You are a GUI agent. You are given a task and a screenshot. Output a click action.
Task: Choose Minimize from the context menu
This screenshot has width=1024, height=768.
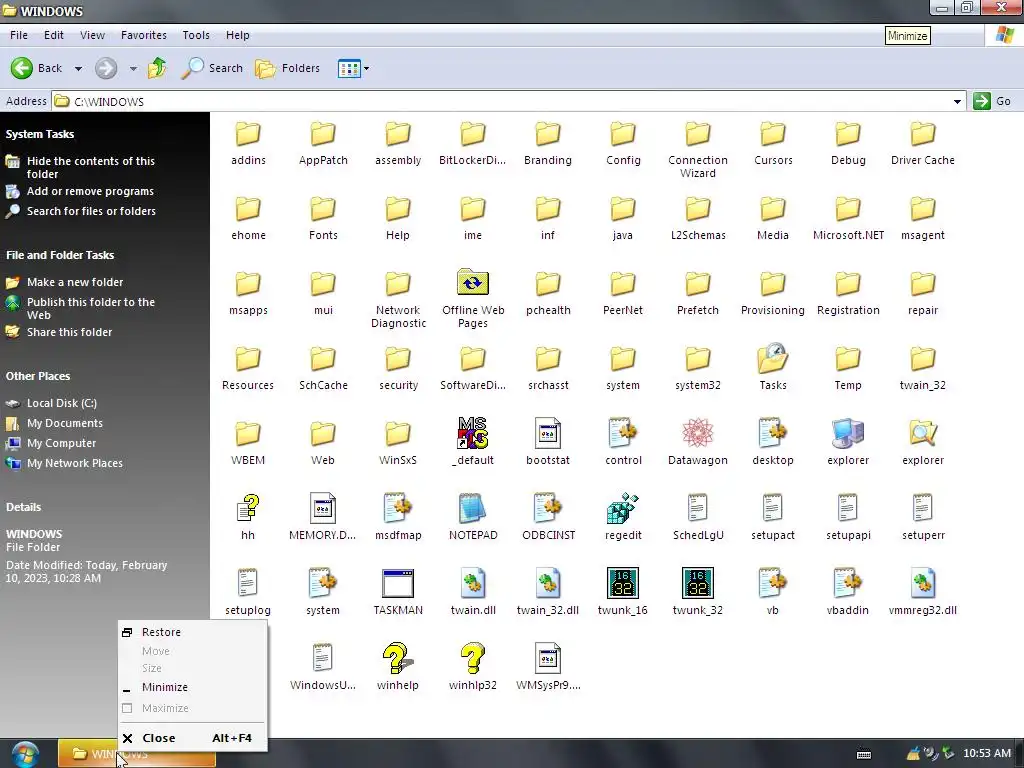click(193, 687)
